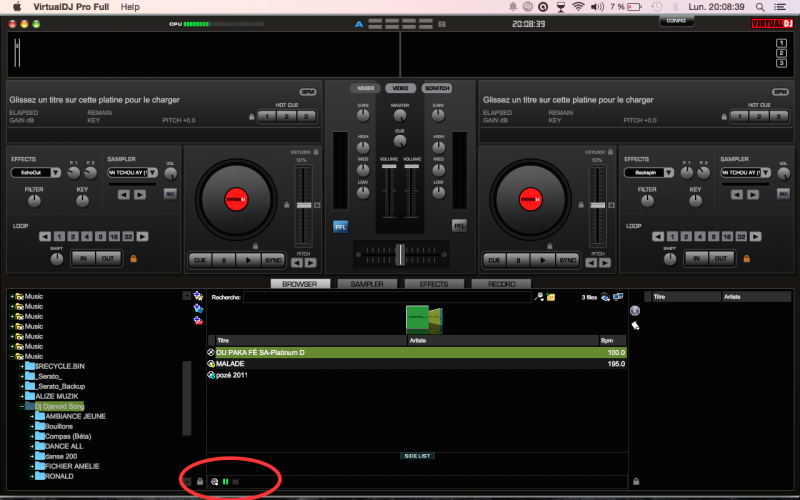Click the orange loop lock icon on left deck
800x500 pixels.
point(132,259)
